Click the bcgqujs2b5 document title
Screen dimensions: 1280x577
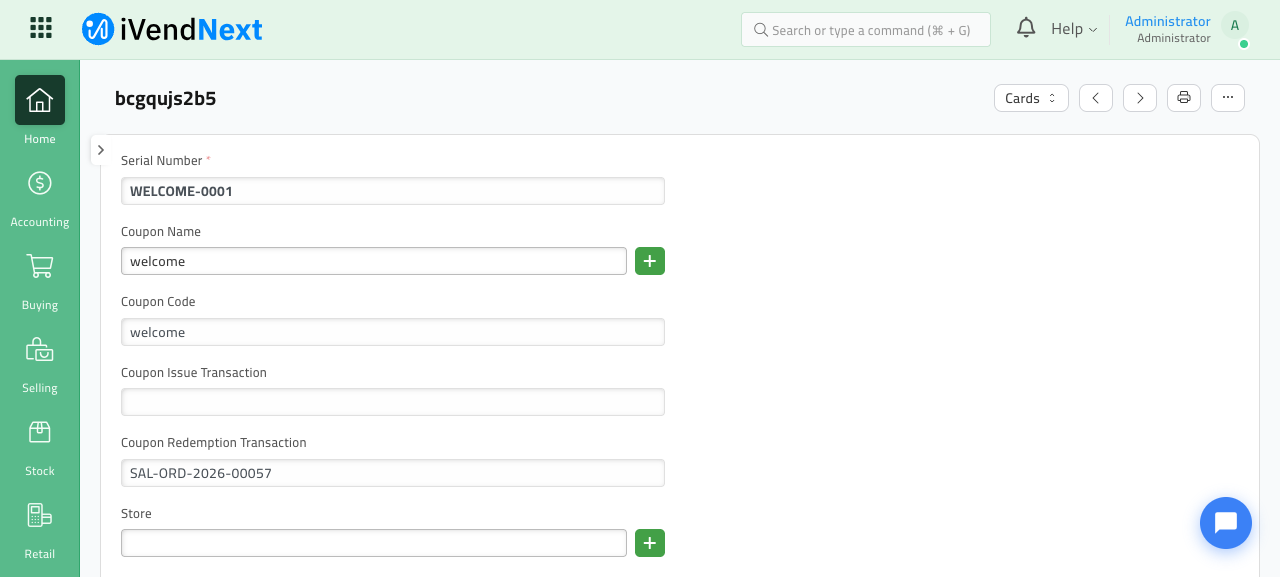pyautogui.click(x=166, y=98)
